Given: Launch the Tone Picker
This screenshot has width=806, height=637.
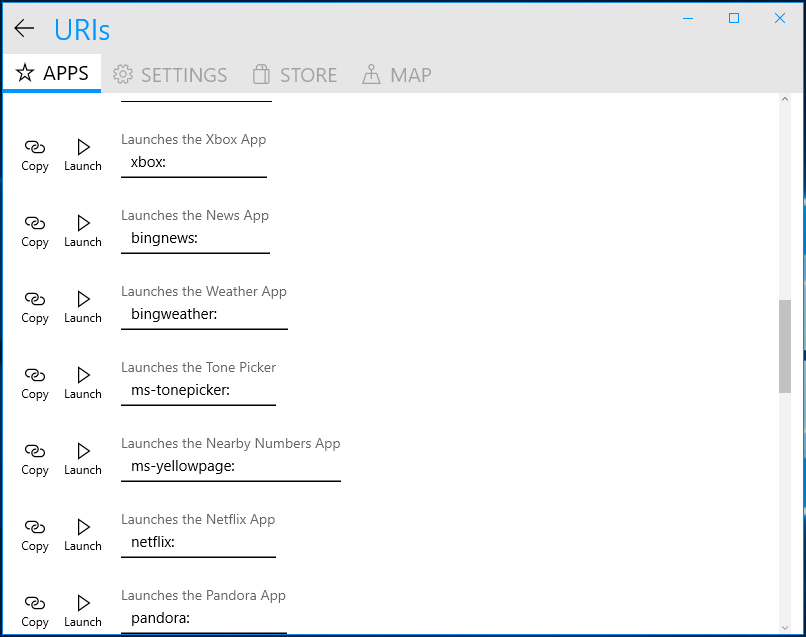Looking at the screenshot, I should pyautogui.click(x=83, y=384).
